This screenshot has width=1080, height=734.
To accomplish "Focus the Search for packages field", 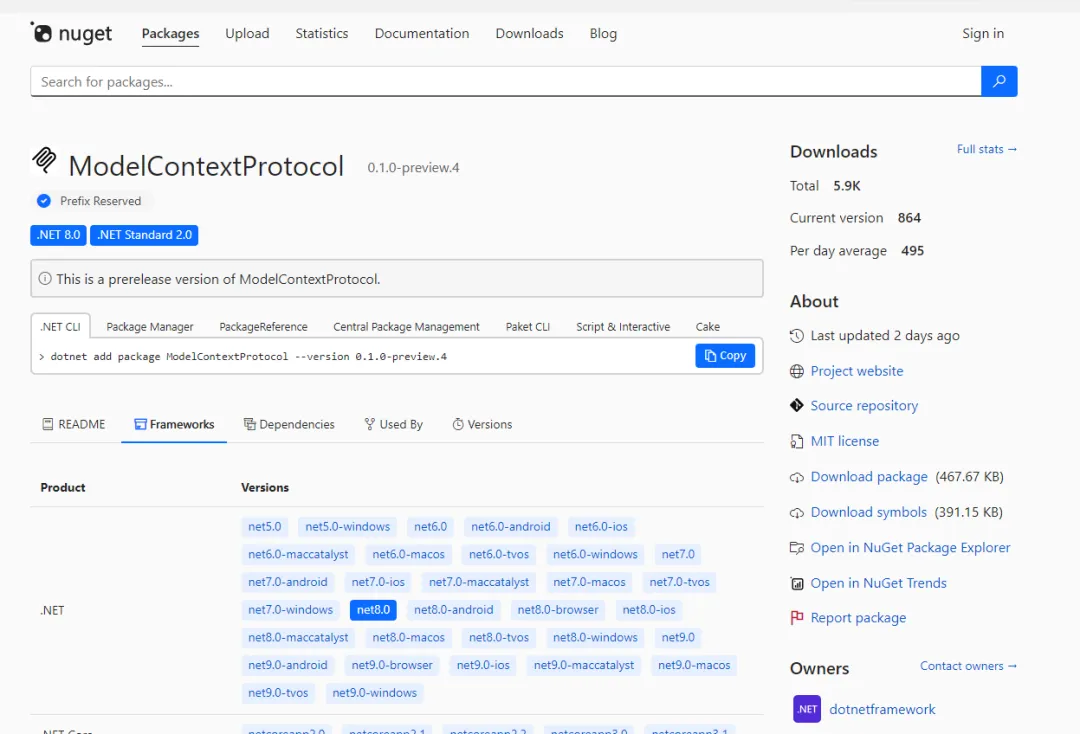I will tap(506, 81).
